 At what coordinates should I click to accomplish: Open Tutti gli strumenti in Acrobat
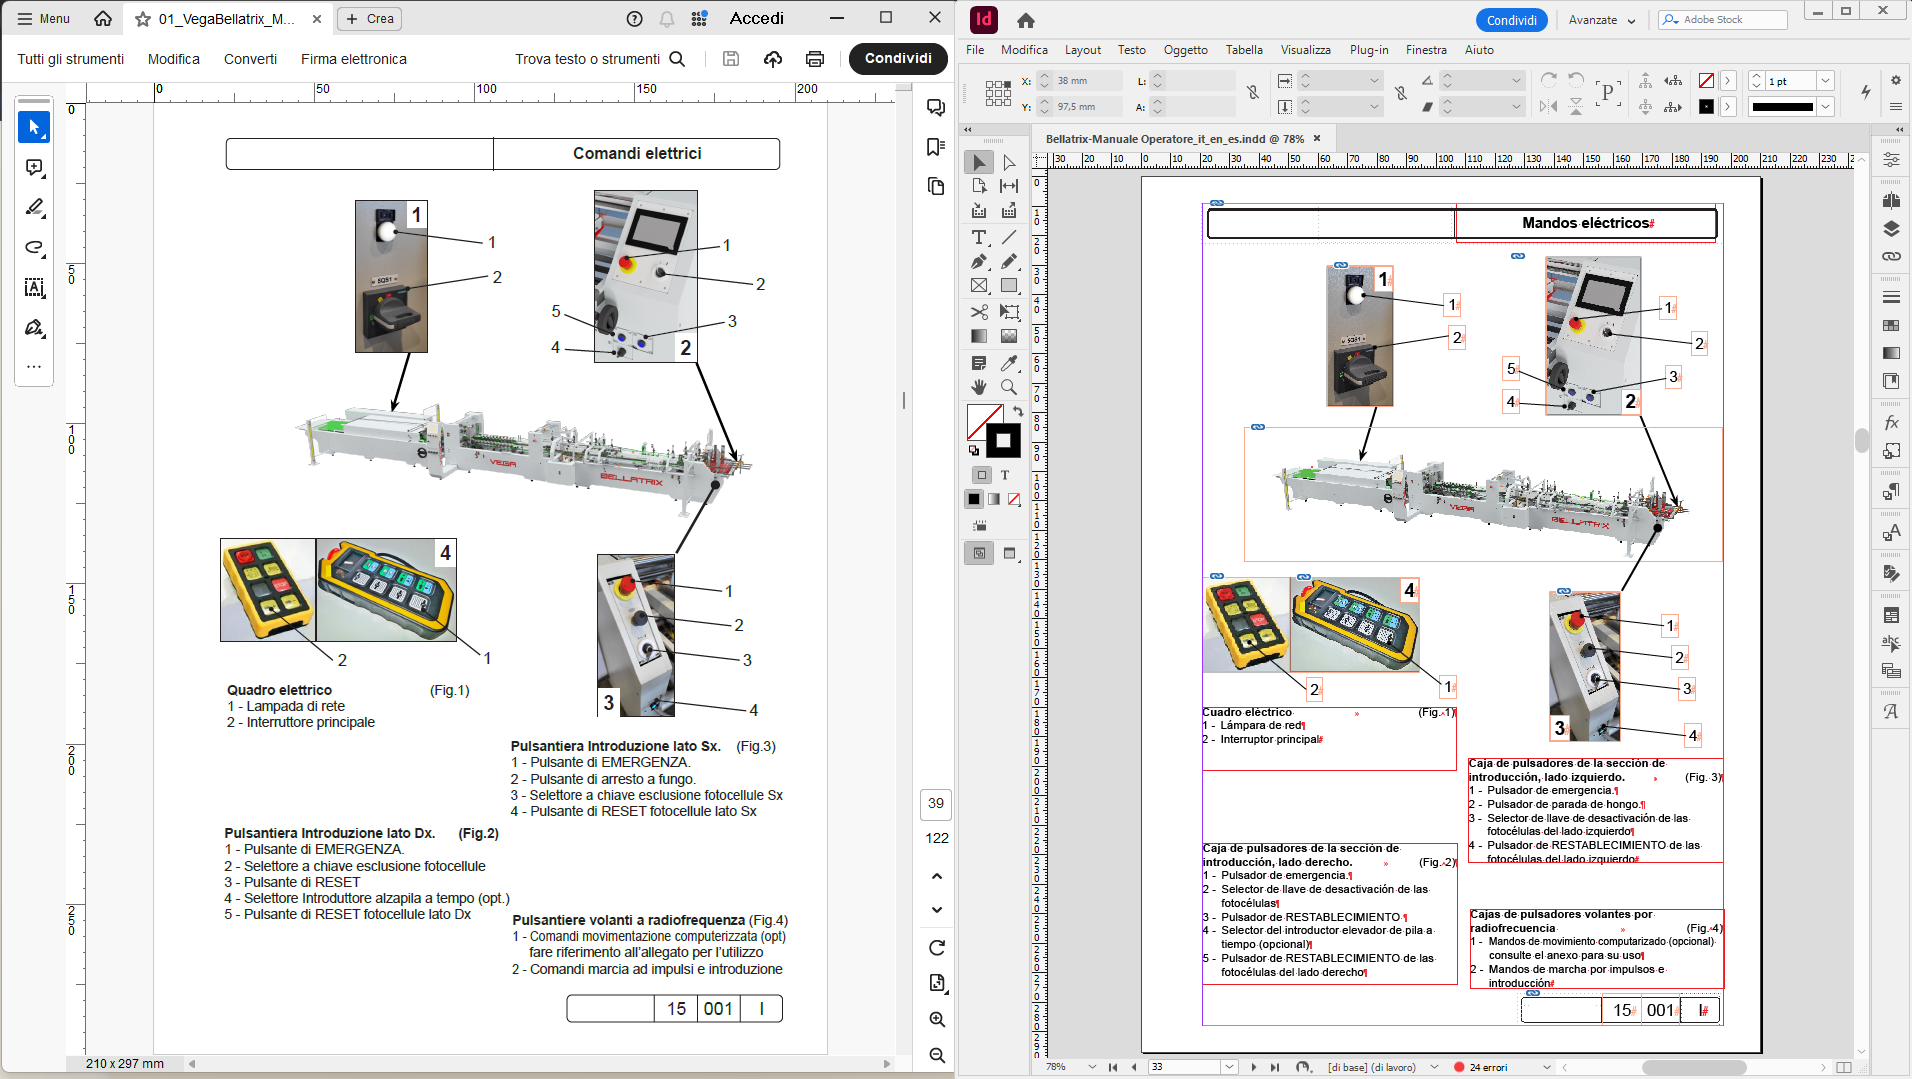point(71,59)
